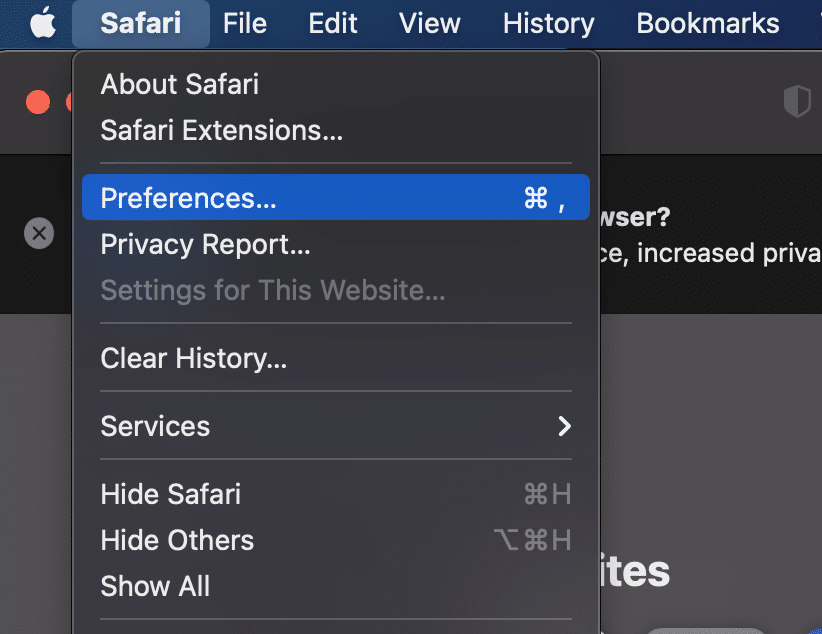Open the View menu
The width and height of the screenshot is (822, 634).
point(429,22)
